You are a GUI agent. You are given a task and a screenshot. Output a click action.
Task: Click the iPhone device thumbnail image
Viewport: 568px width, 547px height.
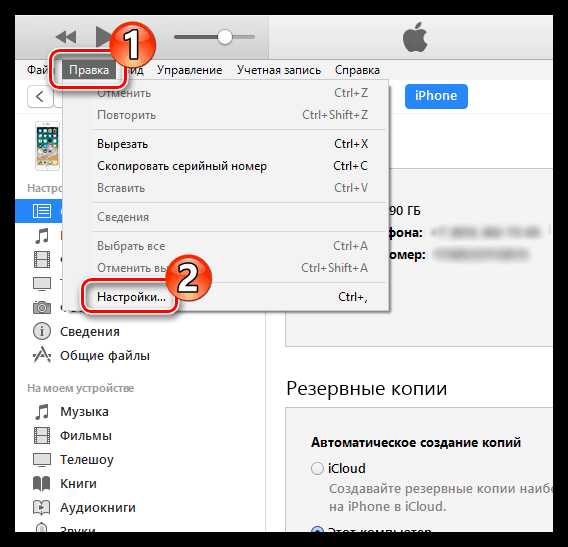(47, 146)
